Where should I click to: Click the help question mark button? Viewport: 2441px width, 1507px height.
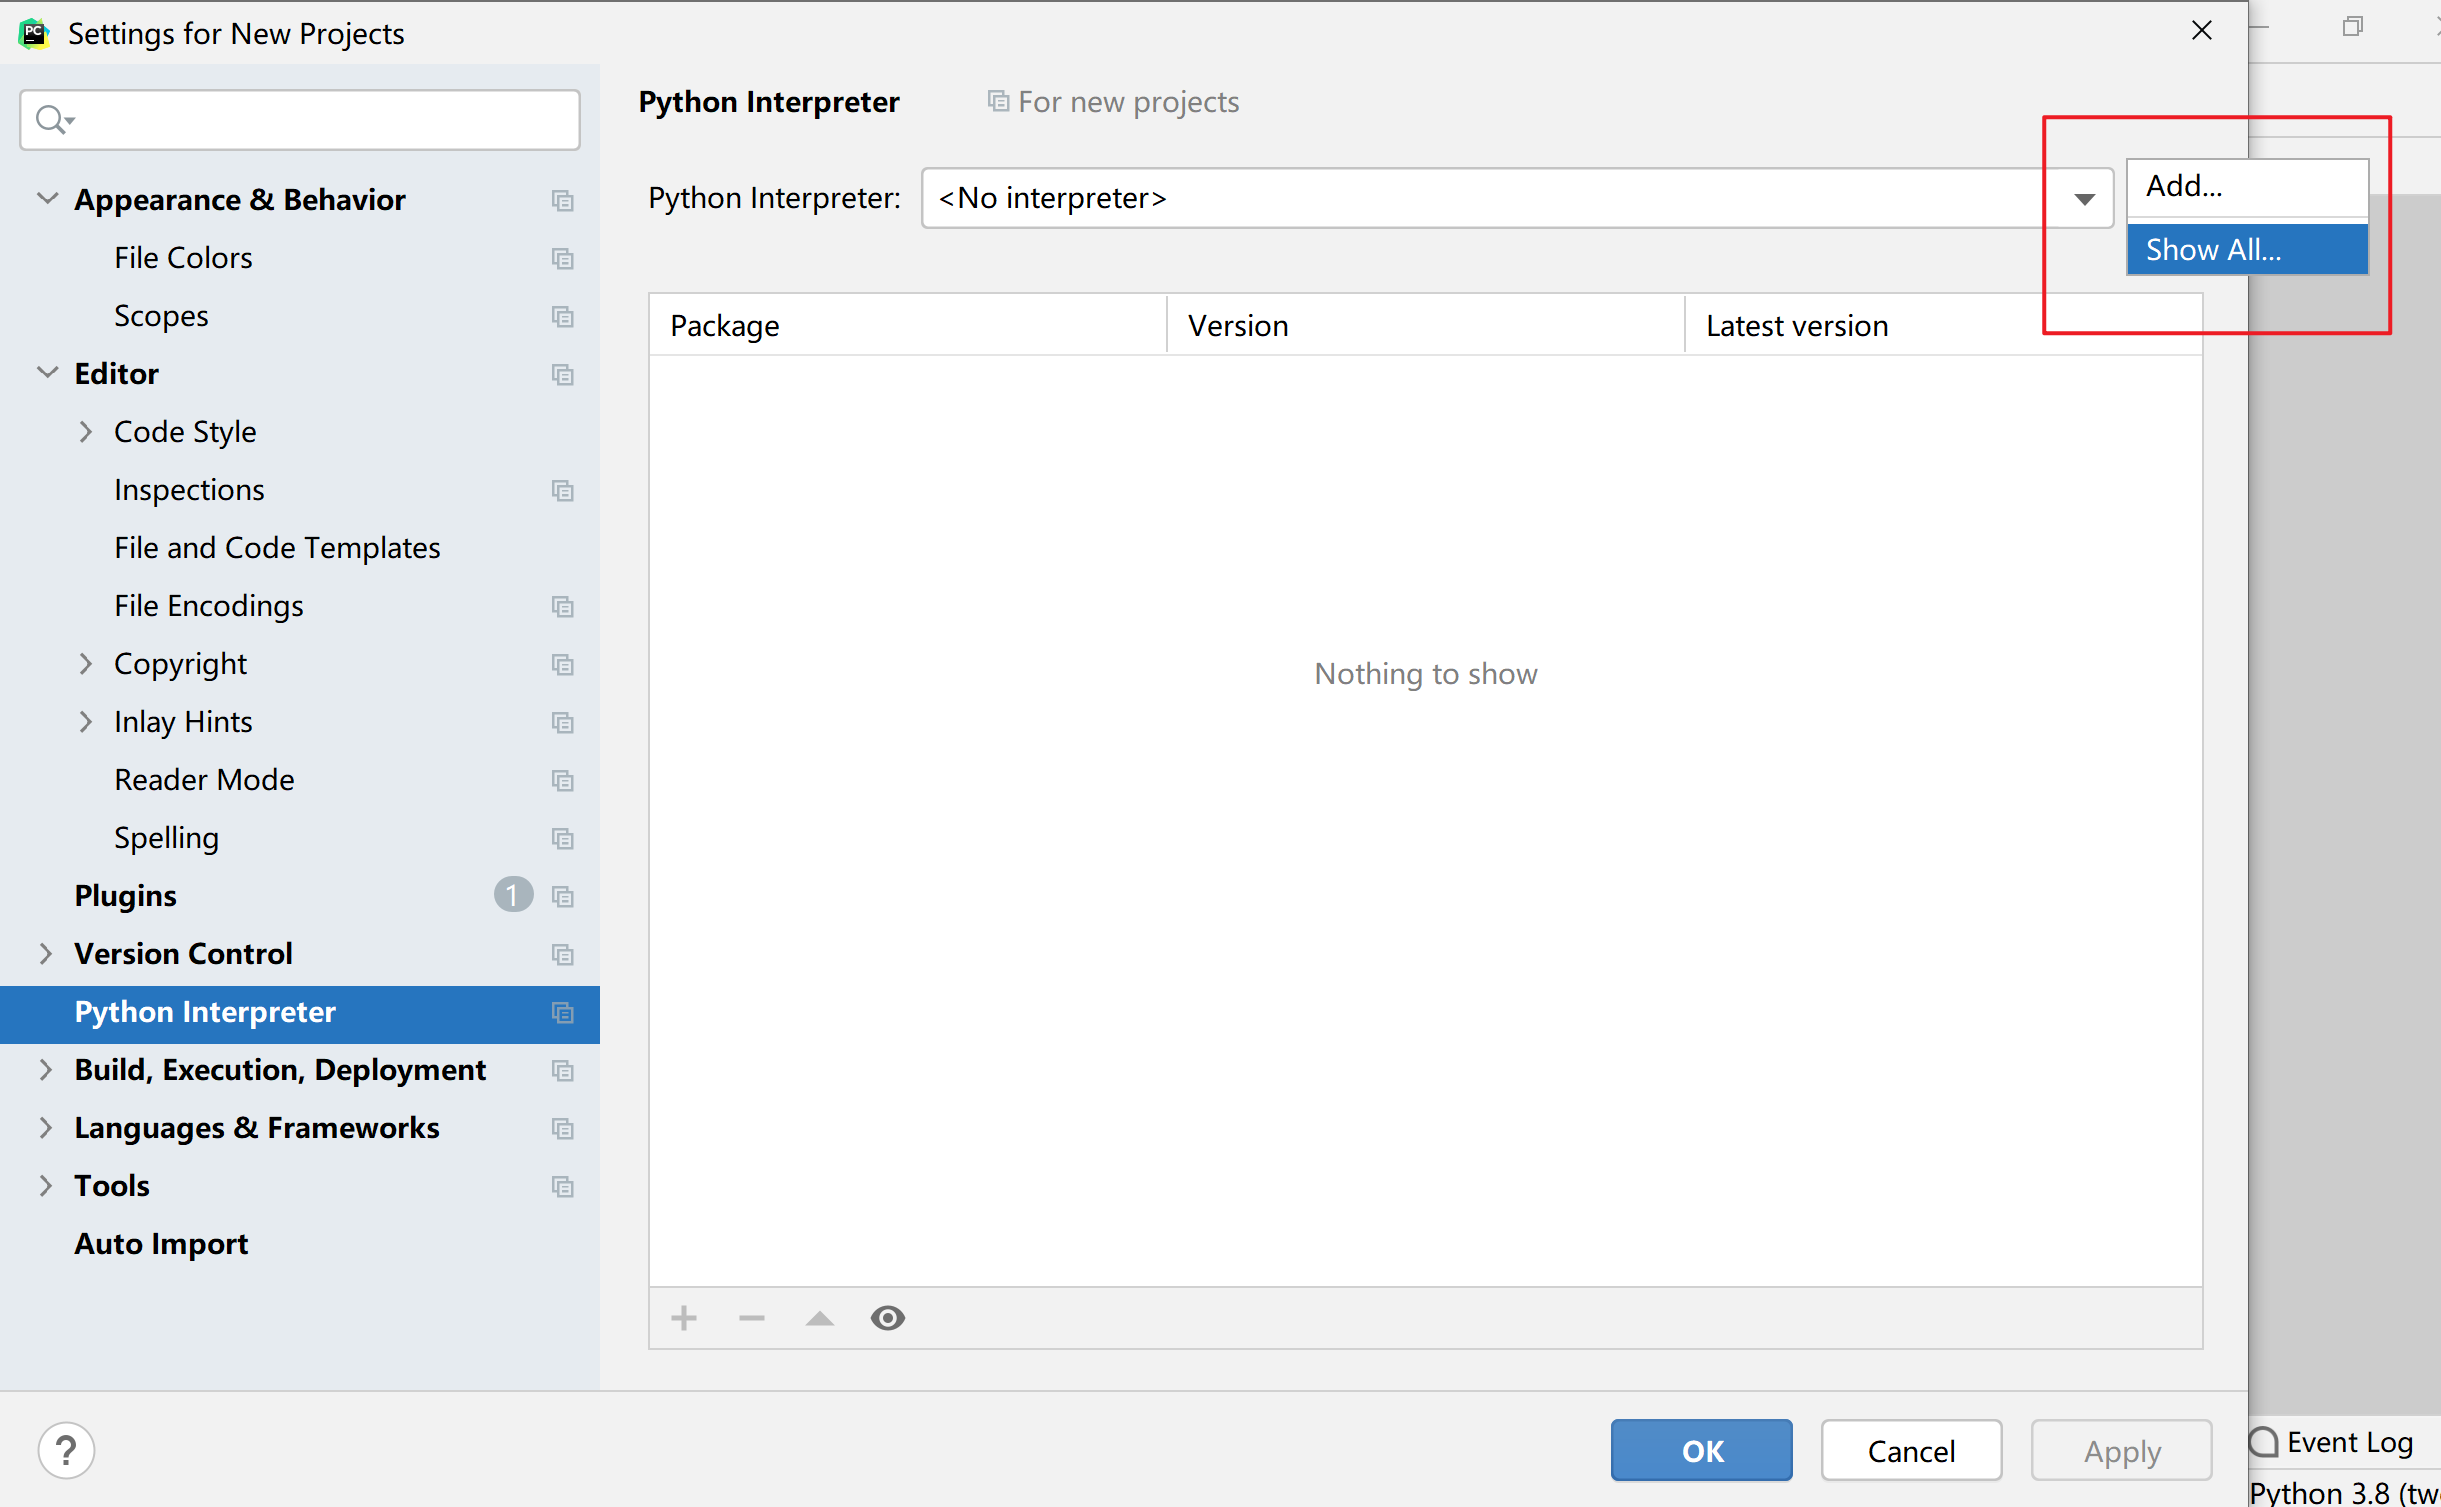tap(66, 1450)
